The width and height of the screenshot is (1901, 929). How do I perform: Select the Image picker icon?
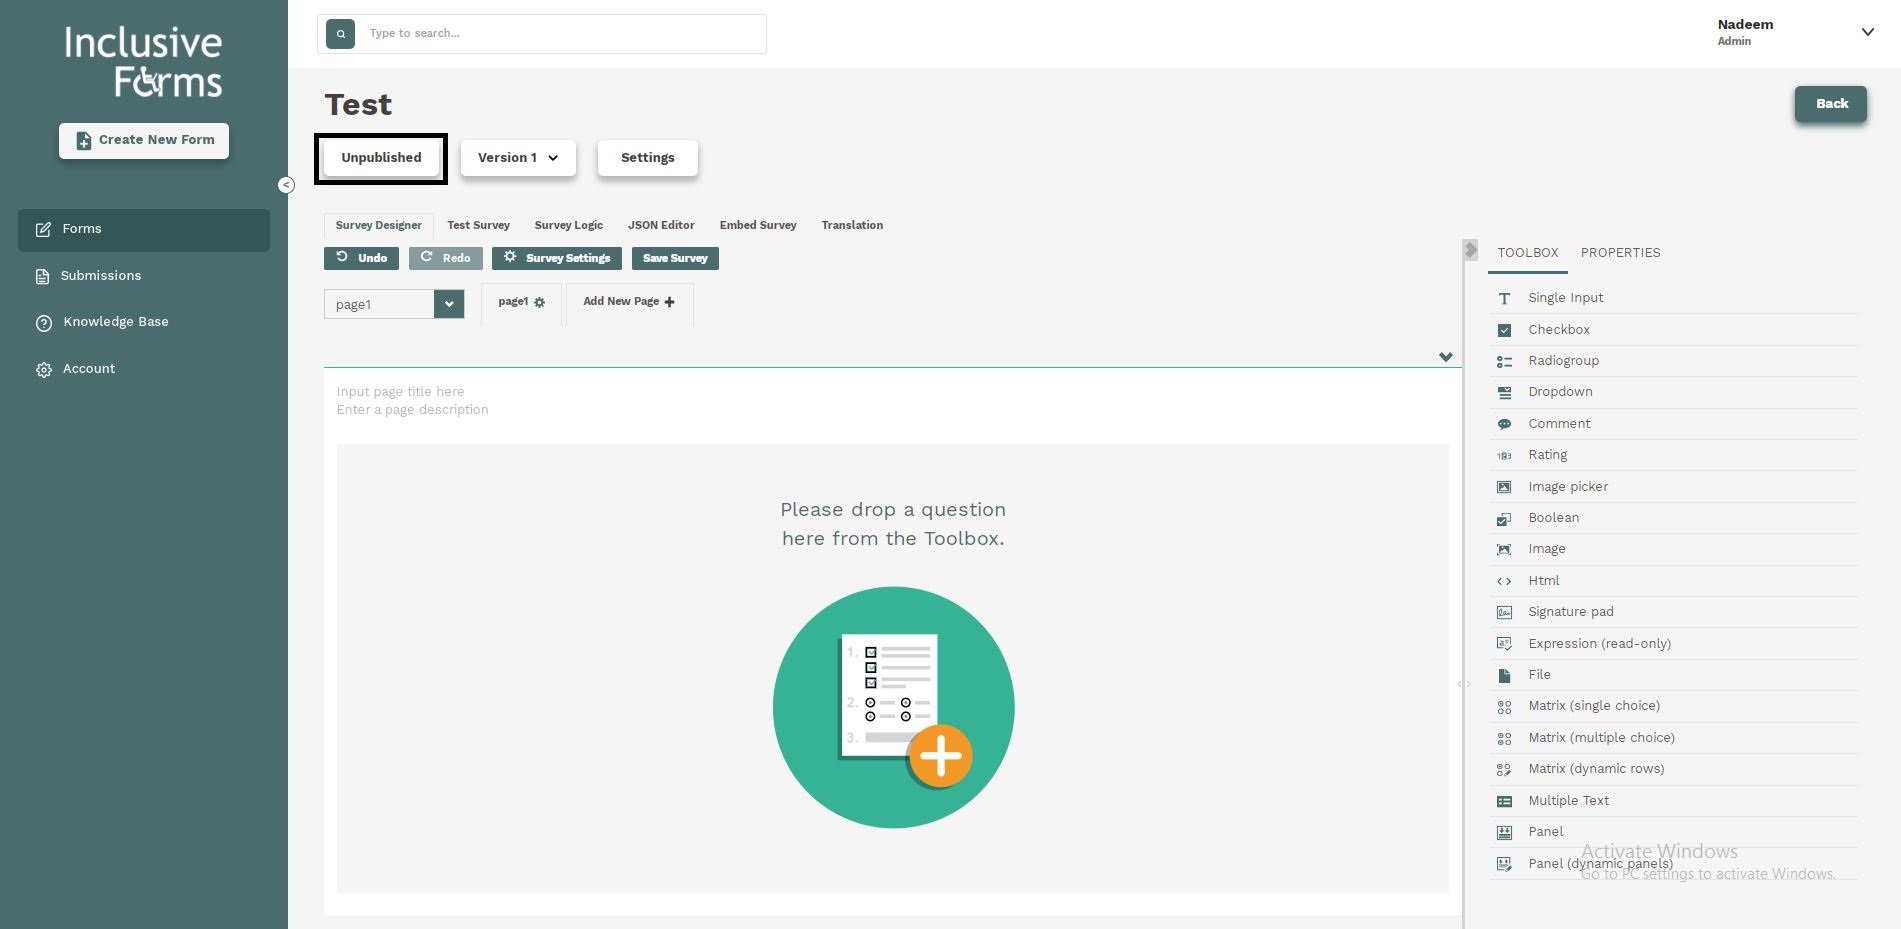coord(1504,486)
